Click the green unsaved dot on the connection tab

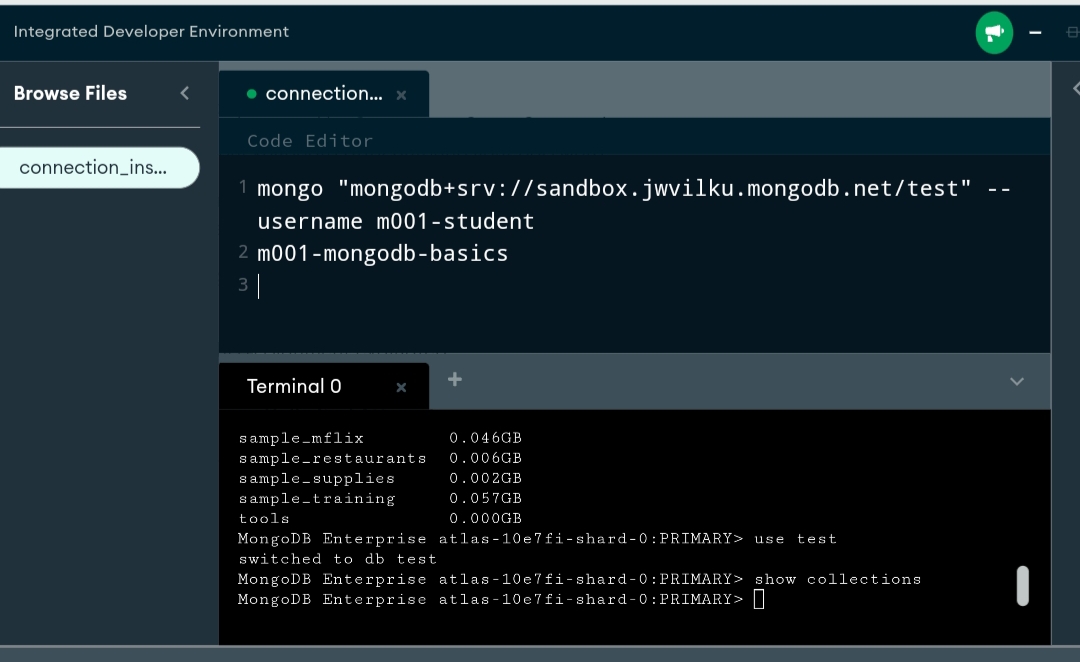click(x=251, y=94)
